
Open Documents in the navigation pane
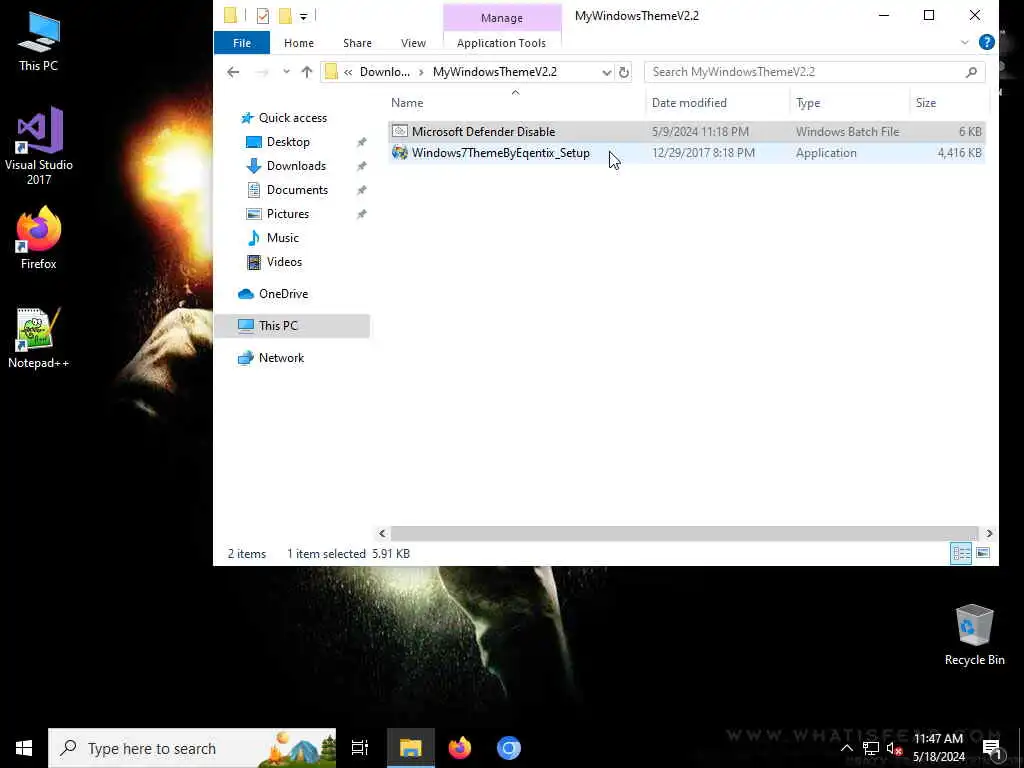point(296,190)
